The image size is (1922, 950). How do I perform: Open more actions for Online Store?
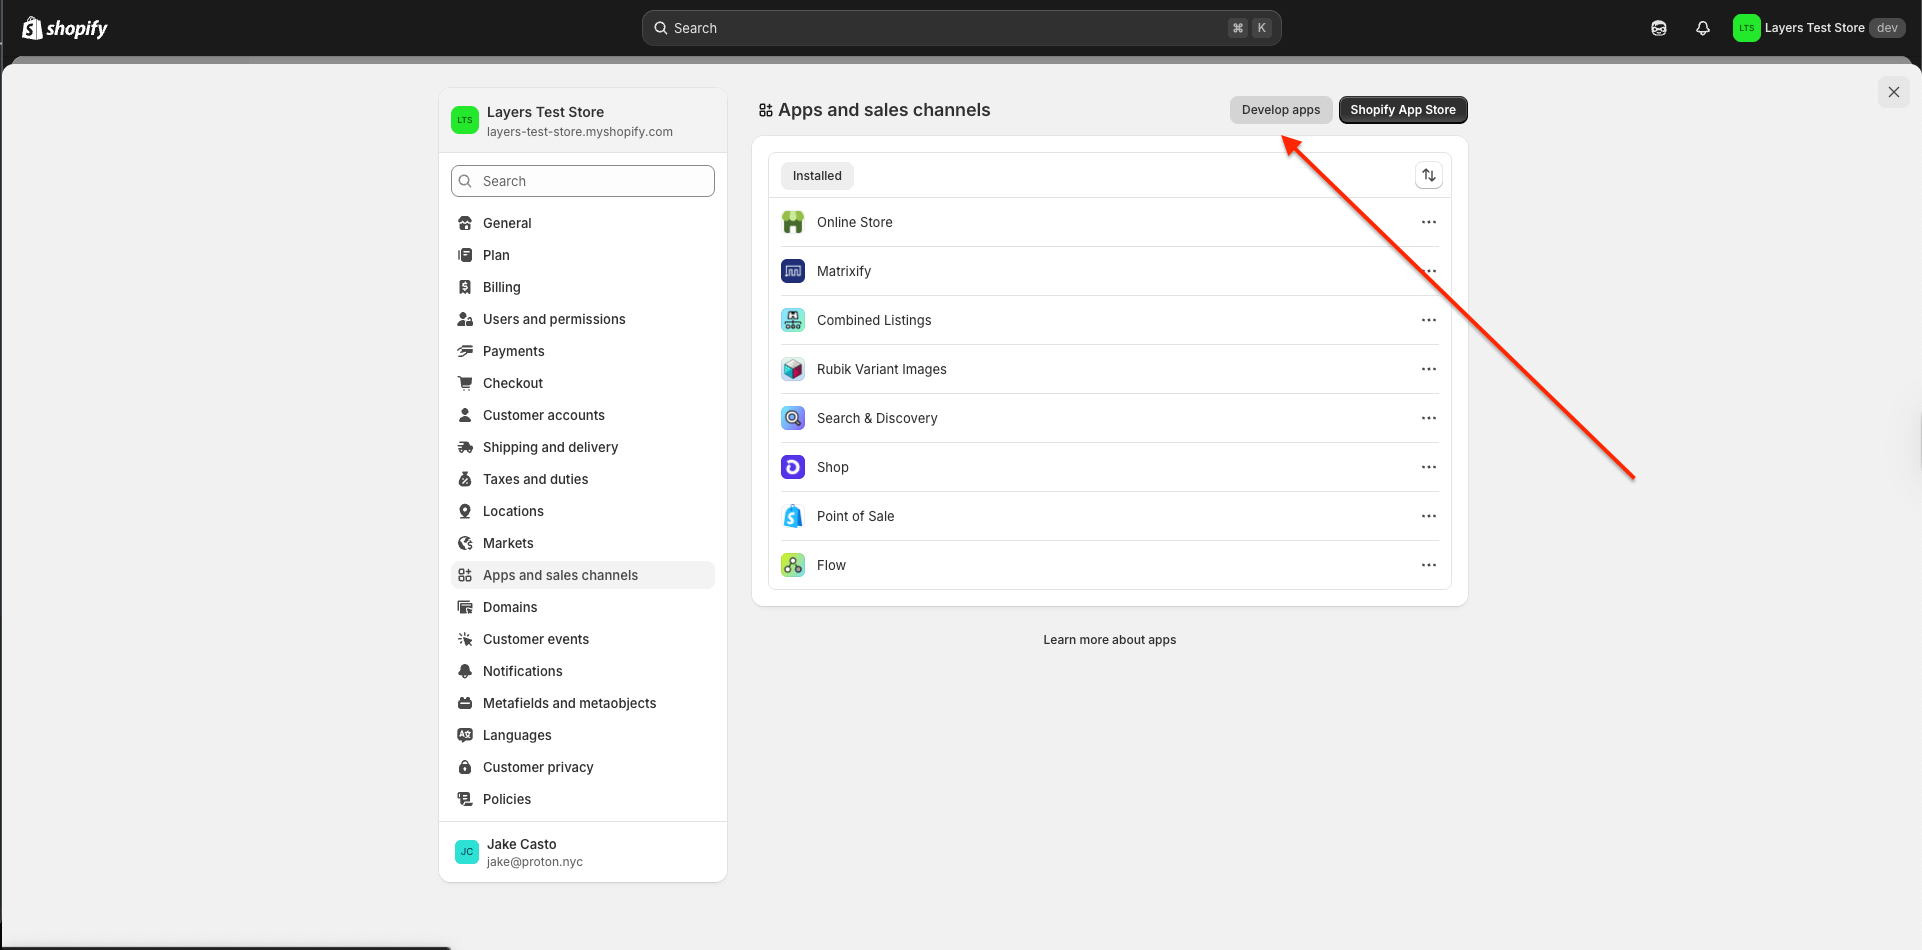click(x=1429, y=222)
